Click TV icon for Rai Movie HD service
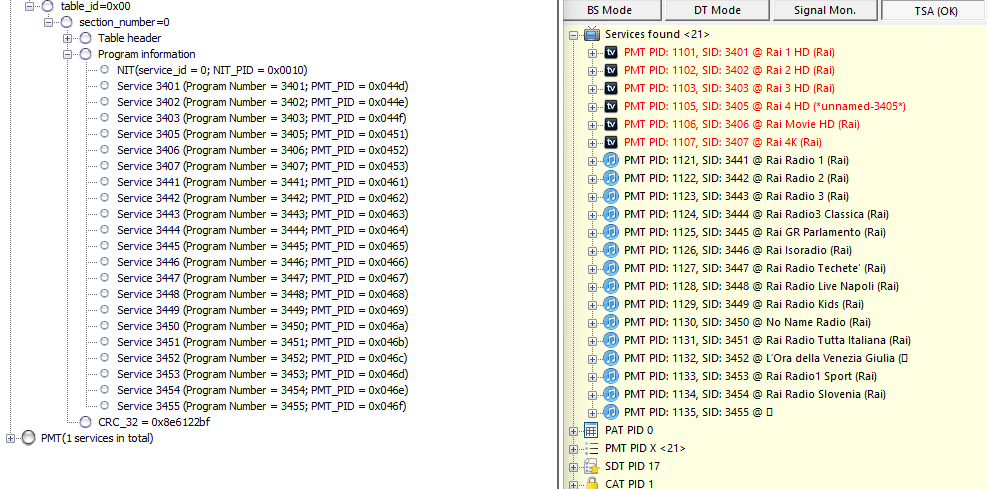This screenshot has width=987, height=489. pyautogui.click(x=611, y=124)
